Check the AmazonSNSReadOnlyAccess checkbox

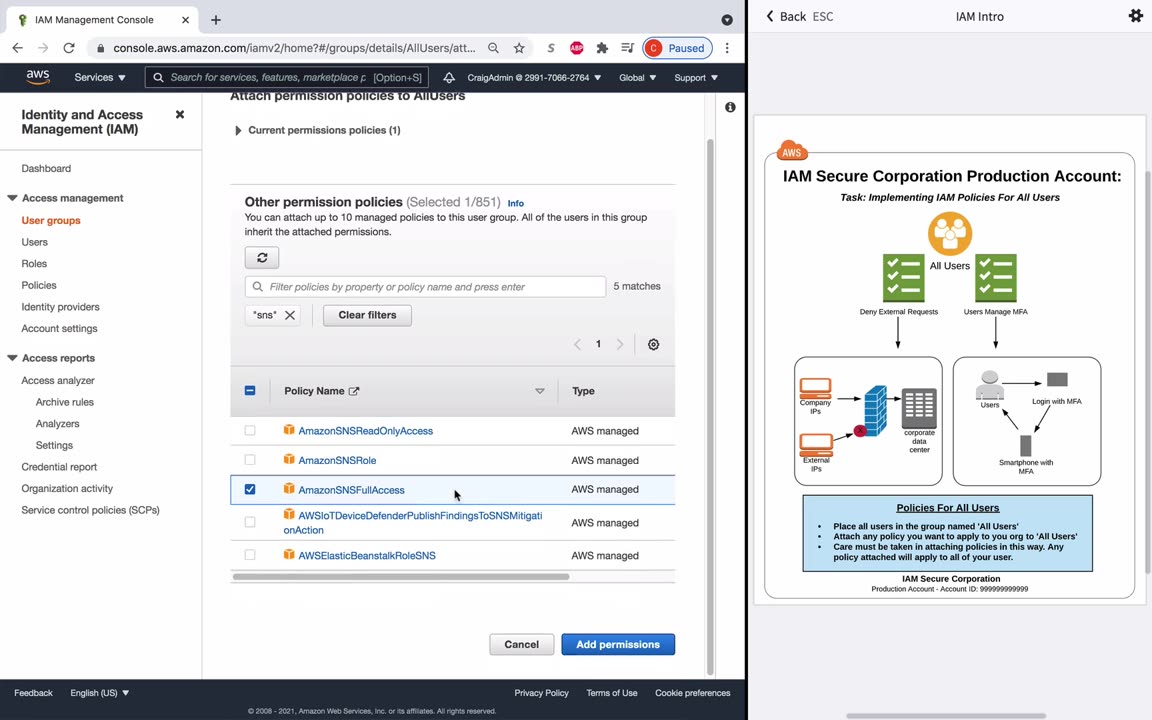250,431
